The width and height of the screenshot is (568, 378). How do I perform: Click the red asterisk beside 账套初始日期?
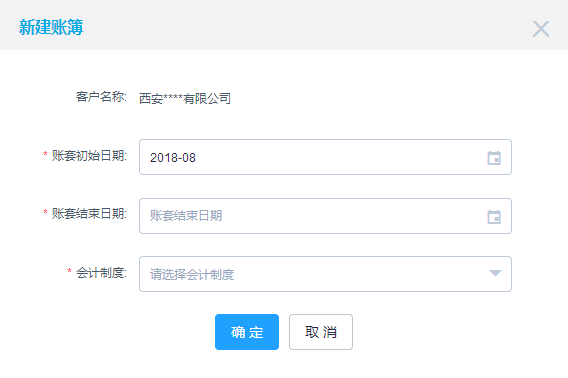pos(45,154)
